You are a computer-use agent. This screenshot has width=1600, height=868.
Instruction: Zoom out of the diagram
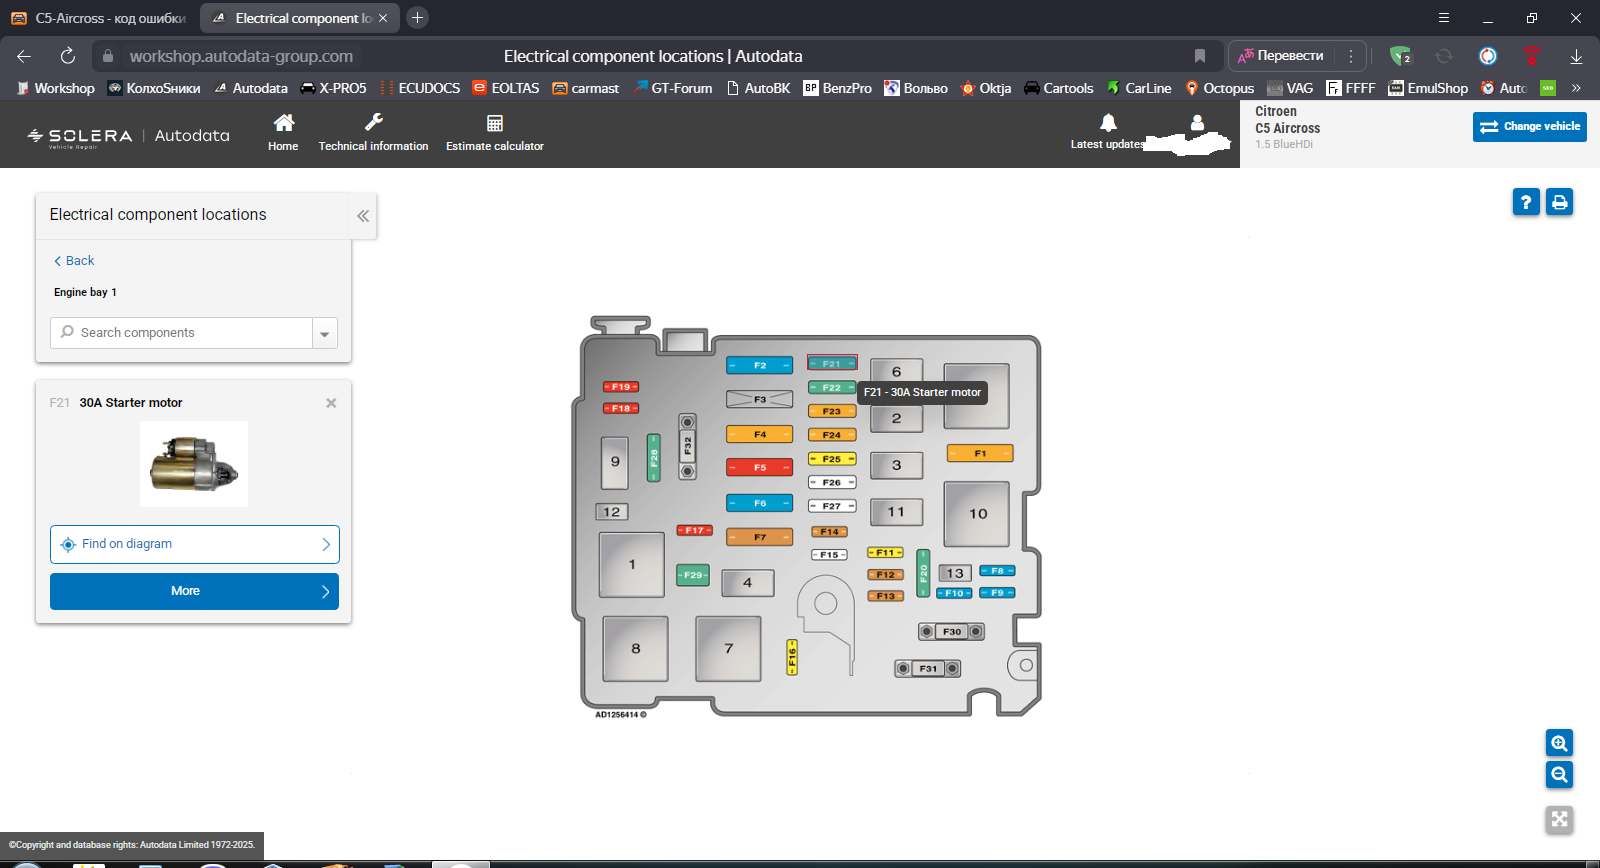1559,775
